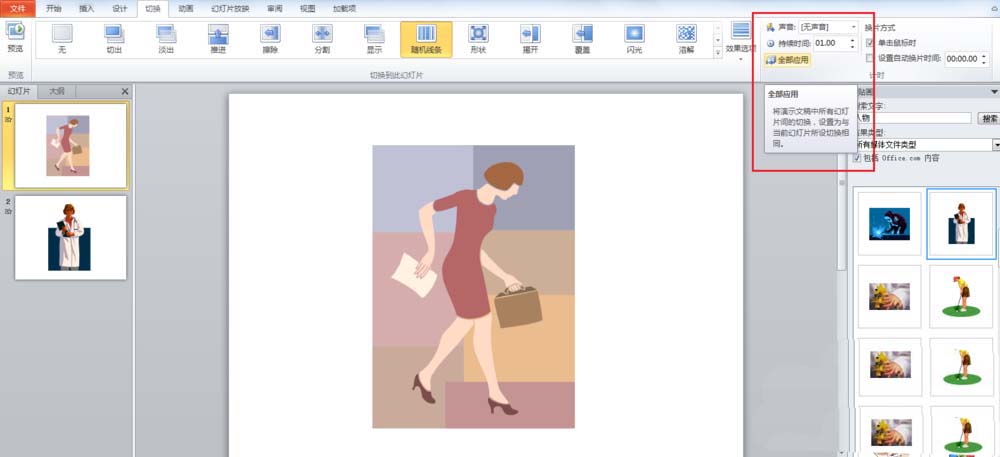Apply the 推进 (Push) transition

click(218, 39)
